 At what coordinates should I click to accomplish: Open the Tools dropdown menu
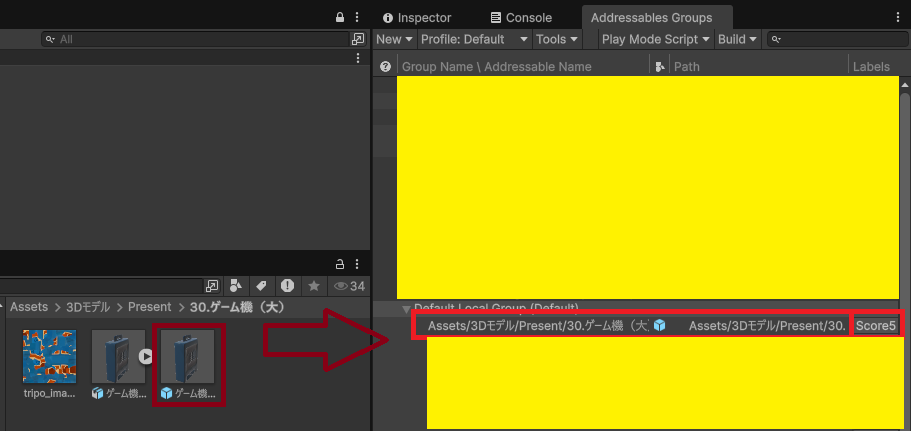point(557,39)
